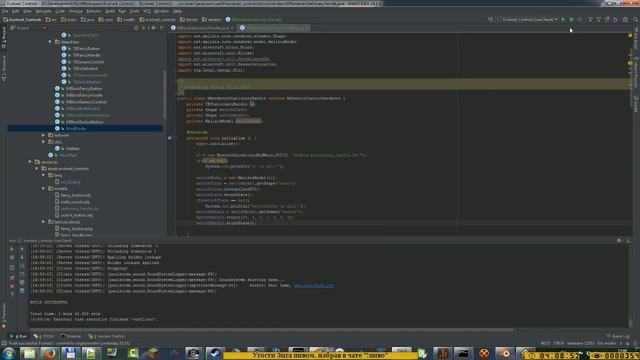Screen dimensions: 640x360
Task: Run the Evolved Controls runClient configuration
Action: [x=563, y=19]
